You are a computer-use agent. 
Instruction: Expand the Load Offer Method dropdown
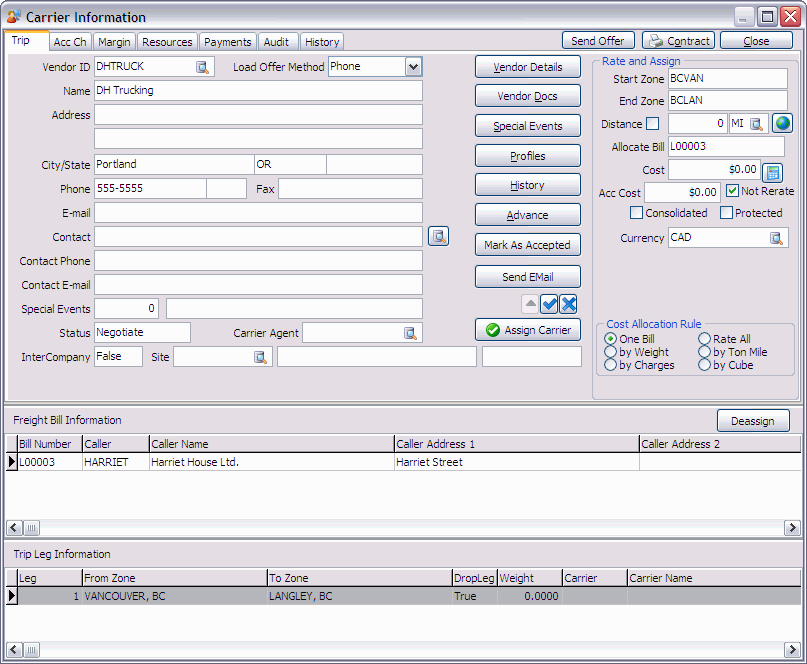click(x=413, y=67)
